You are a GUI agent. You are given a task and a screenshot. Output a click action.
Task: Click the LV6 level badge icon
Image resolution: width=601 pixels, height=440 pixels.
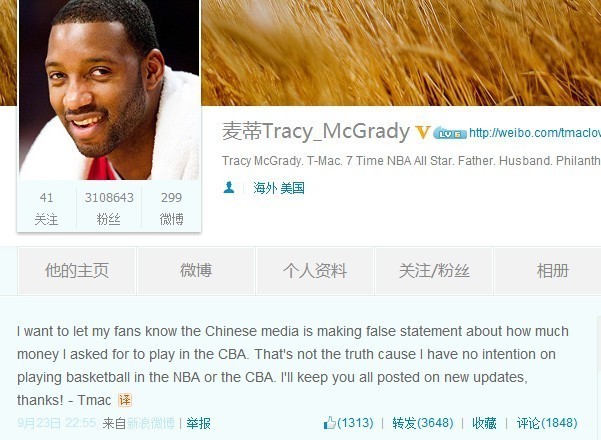tap(450, 133)
